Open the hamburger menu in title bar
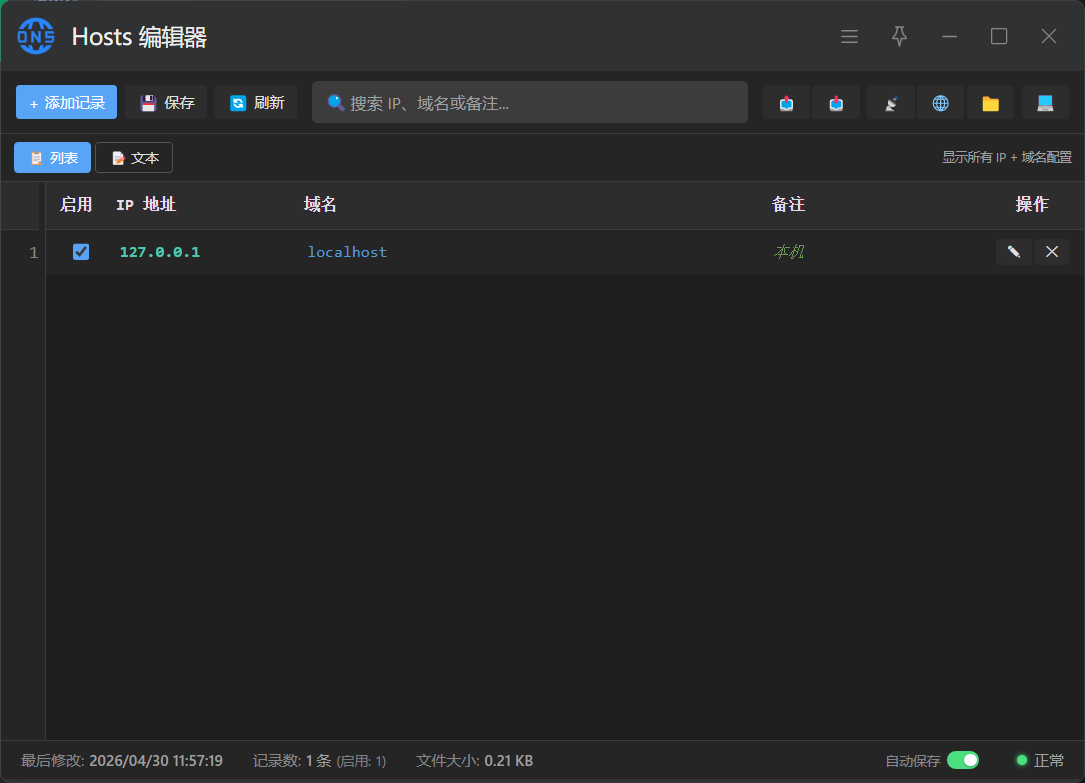 [x=849, y=36]
